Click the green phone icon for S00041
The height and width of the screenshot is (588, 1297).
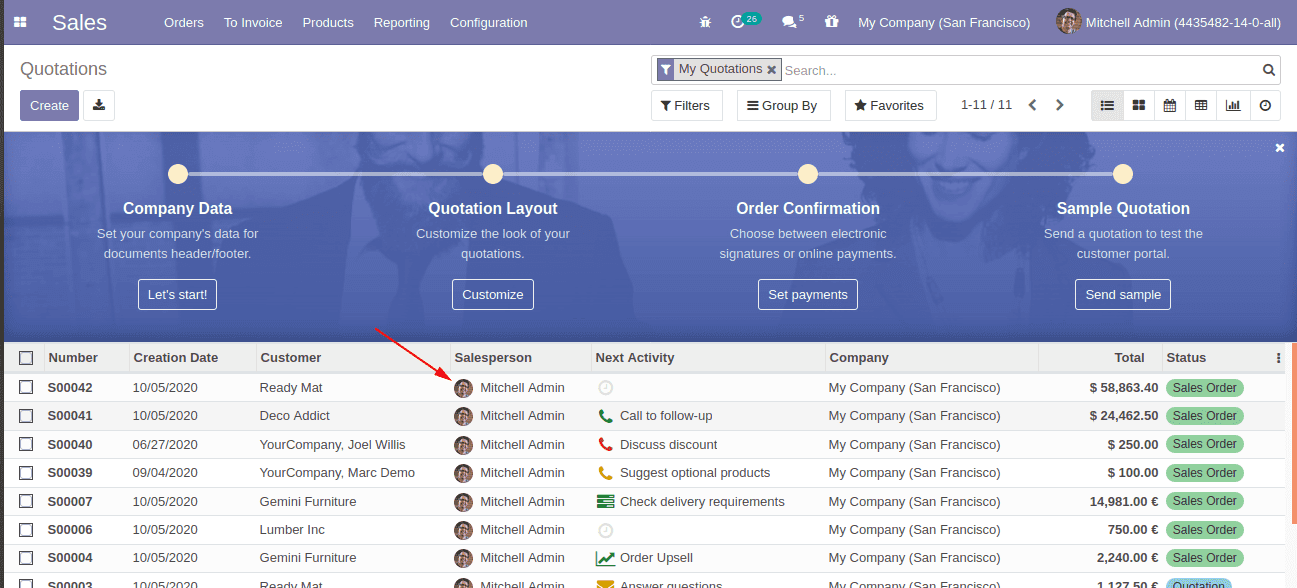click(x=605, y=416)
